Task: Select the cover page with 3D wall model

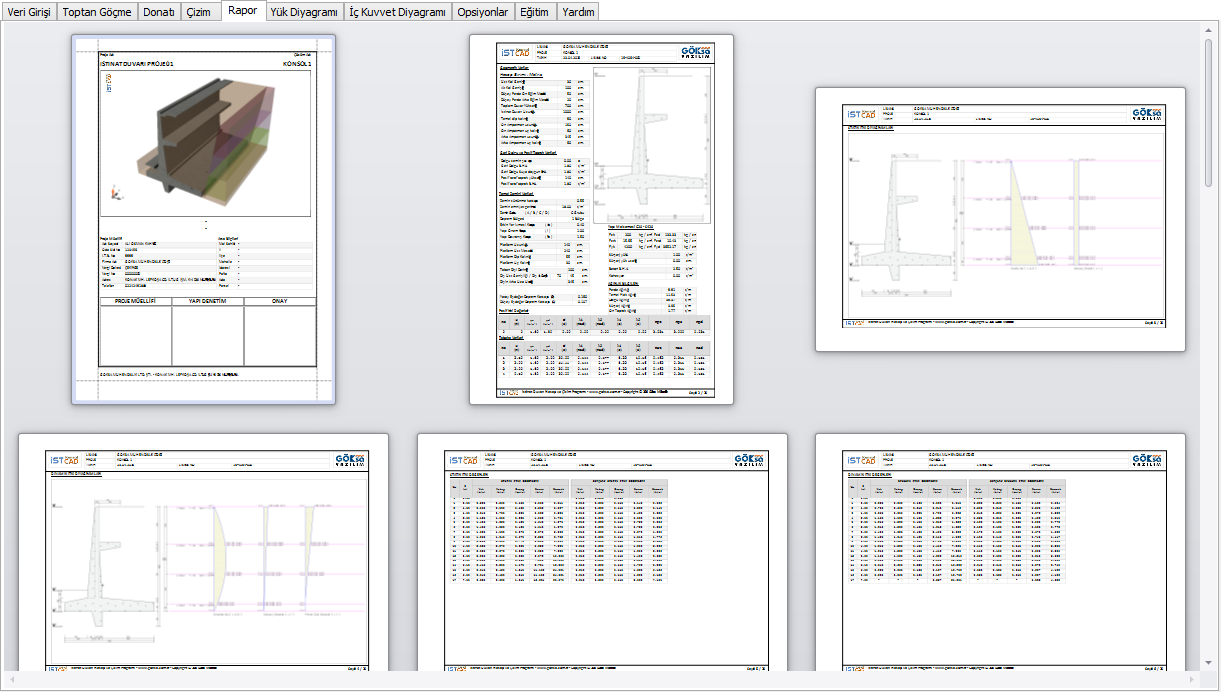Action: [x=204, y=219]
